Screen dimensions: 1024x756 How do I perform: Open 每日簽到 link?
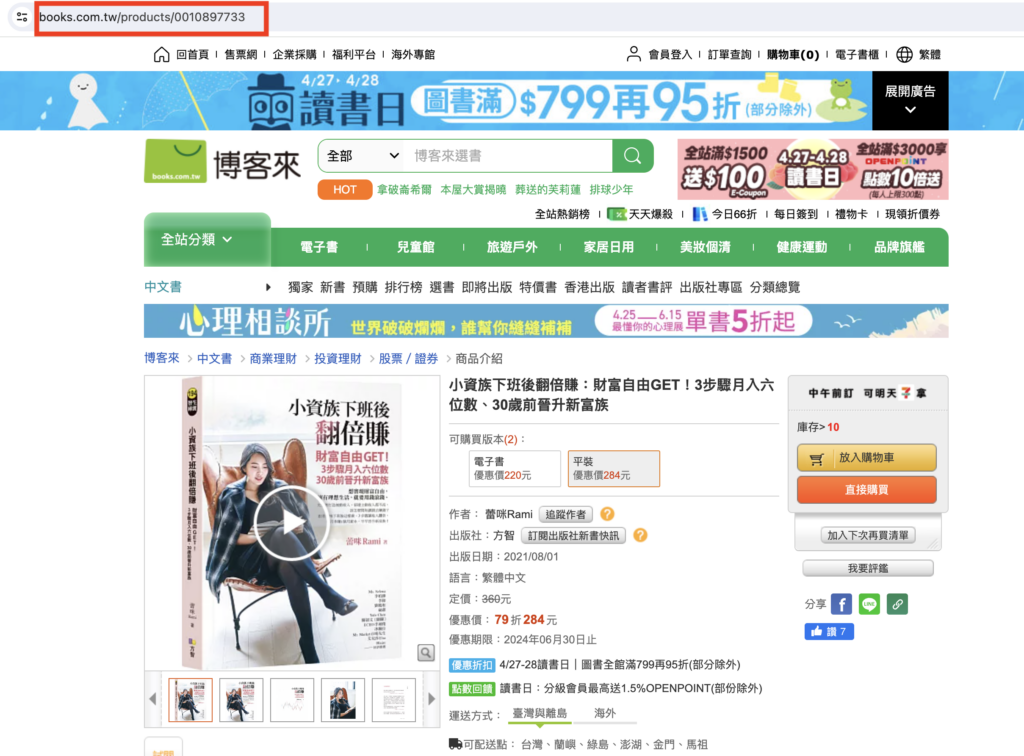[x=795, y=214]
